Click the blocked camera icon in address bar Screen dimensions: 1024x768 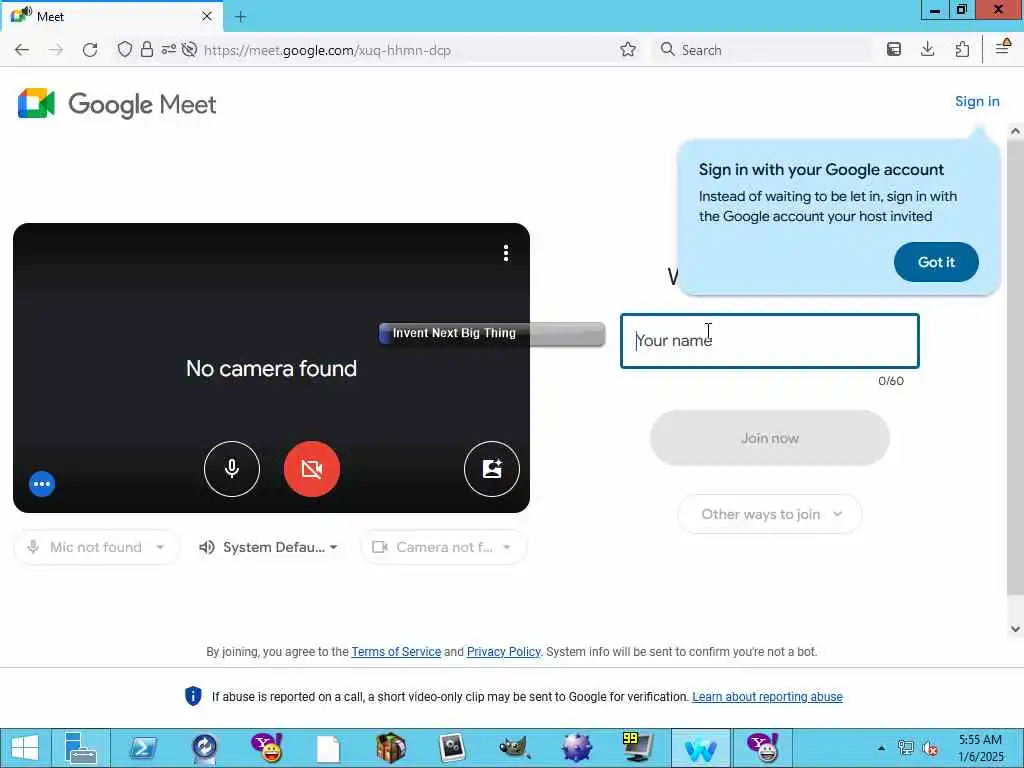[x=189, y=50]
